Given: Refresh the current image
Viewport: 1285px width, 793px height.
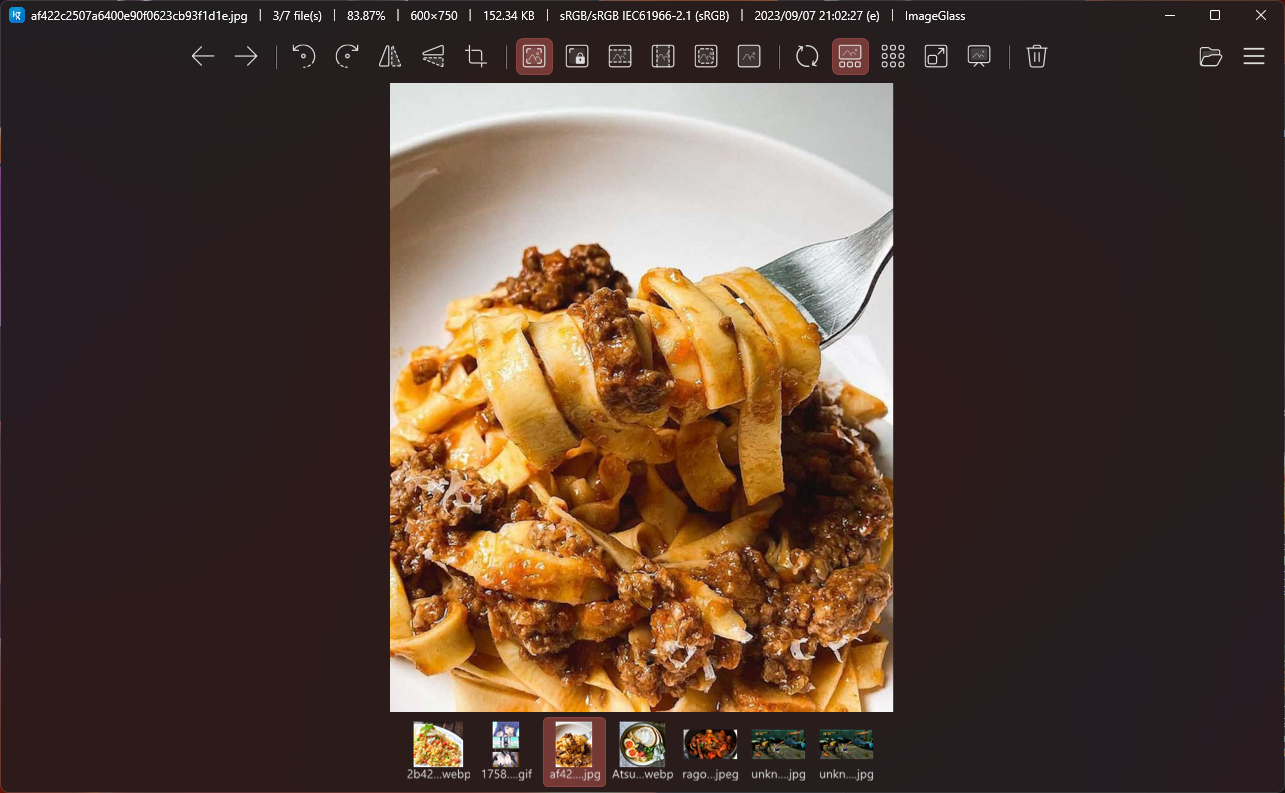Looking at the screenshot, I should click(807, 57).
